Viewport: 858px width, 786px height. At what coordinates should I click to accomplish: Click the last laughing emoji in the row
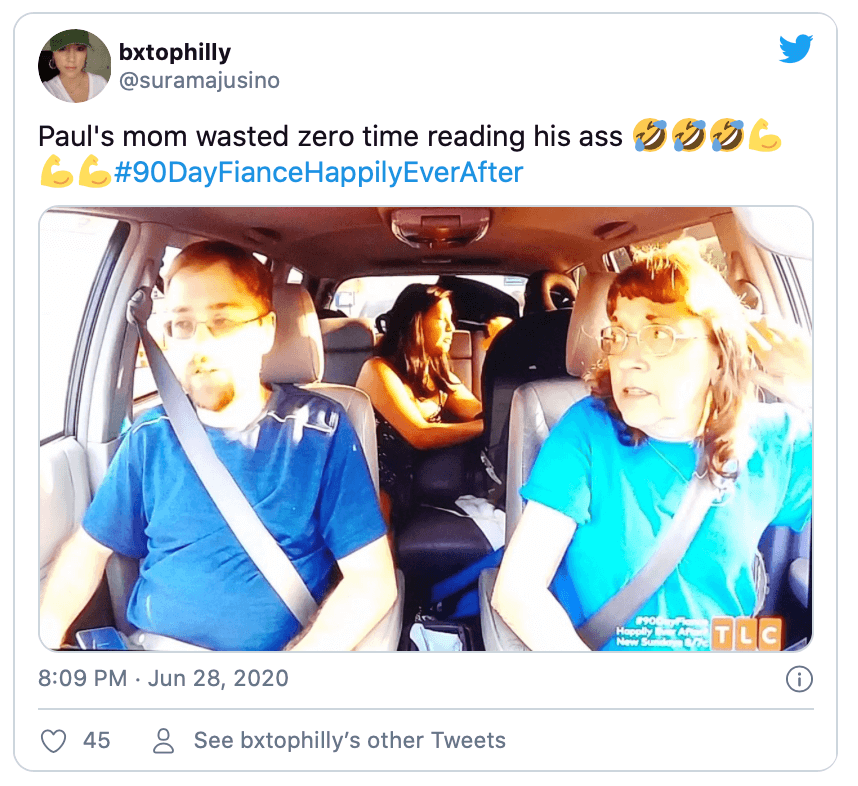point(727,135)
